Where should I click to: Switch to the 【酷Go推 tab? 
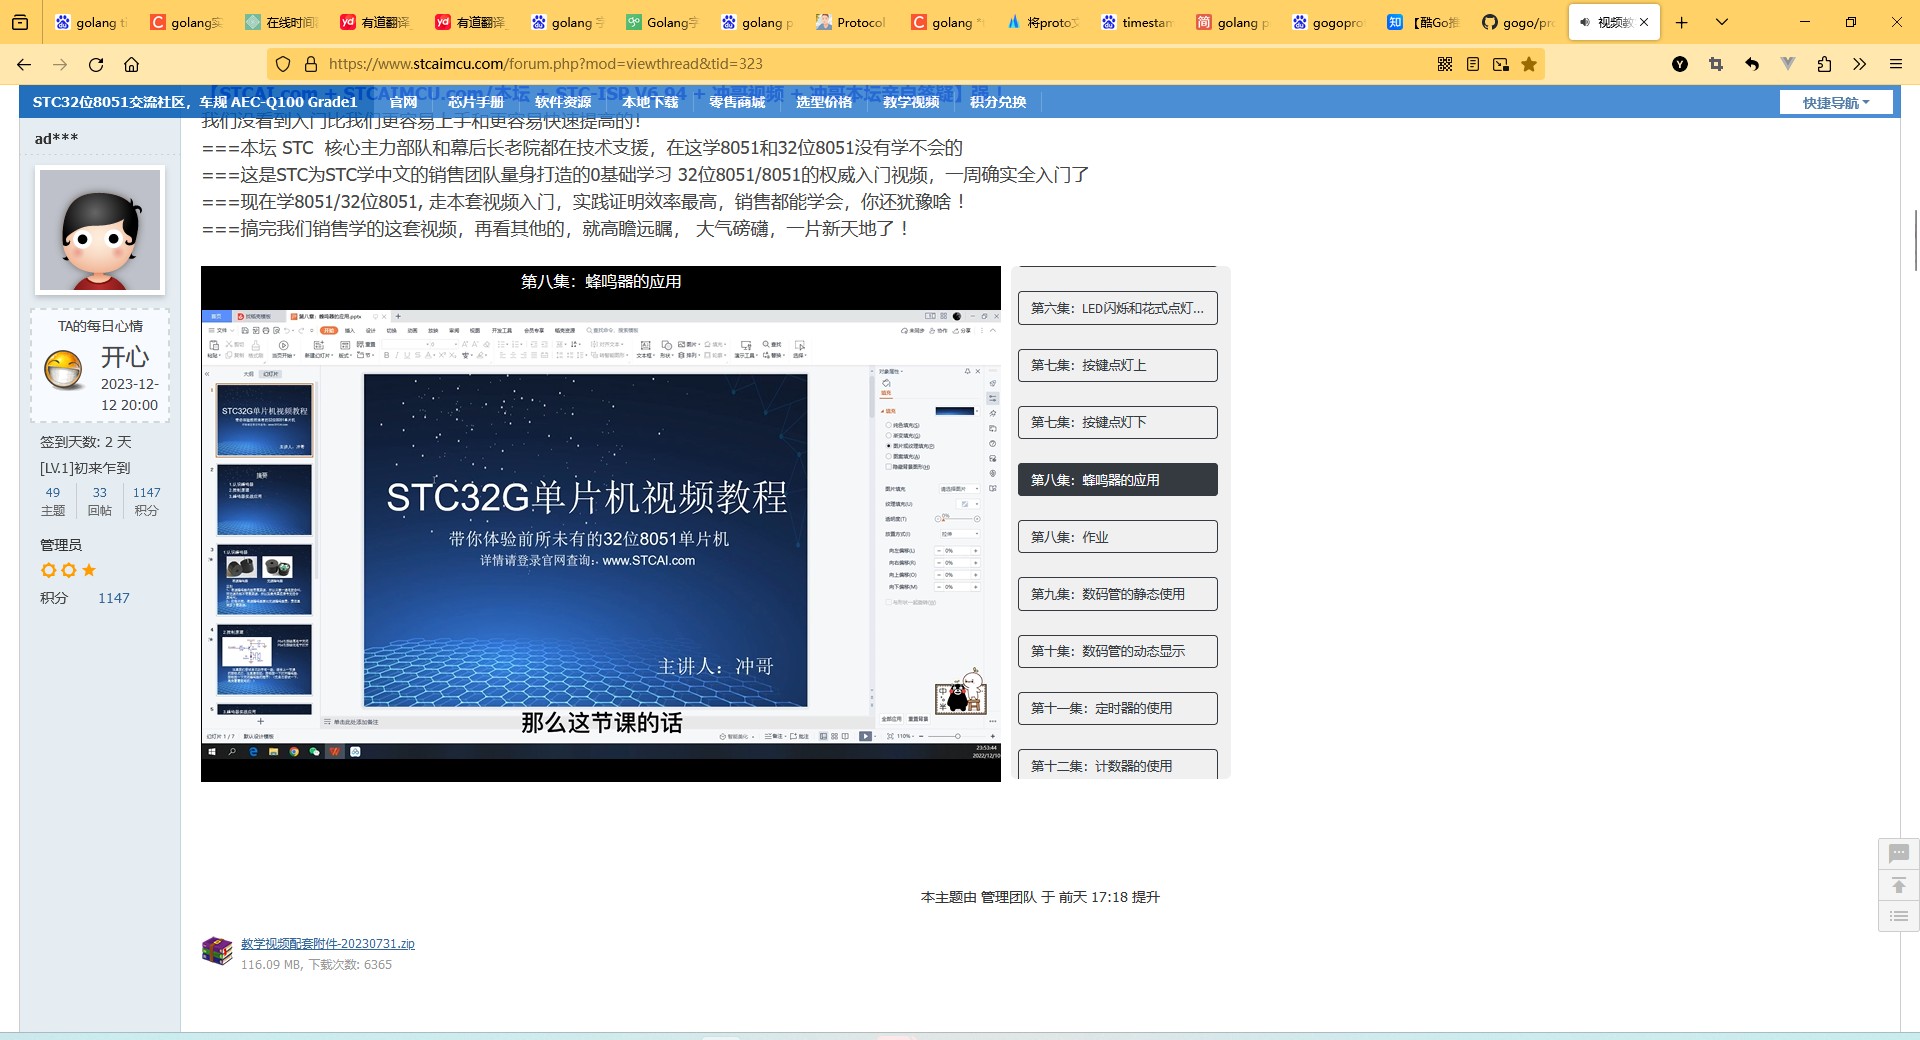[x=1422, y=22]
